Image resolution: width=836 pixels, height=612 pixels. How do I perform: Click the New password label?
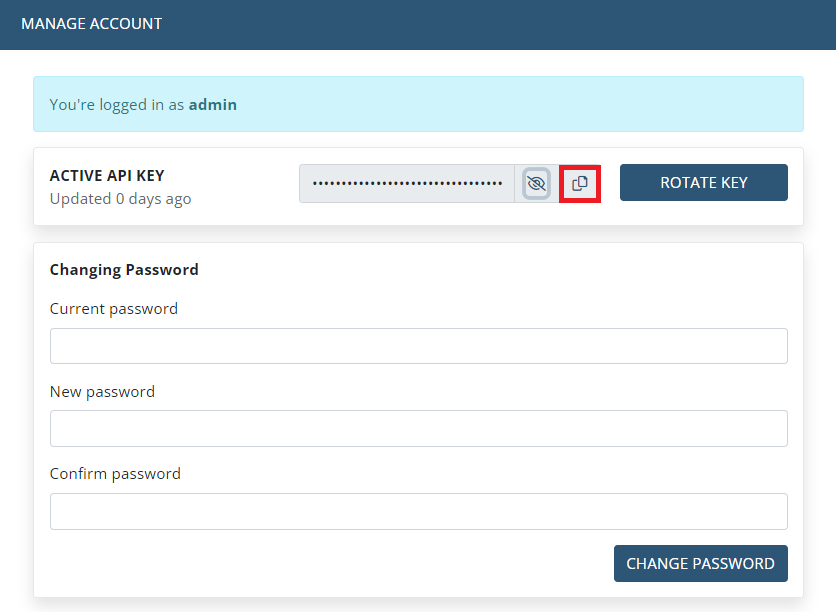[102, 392]
